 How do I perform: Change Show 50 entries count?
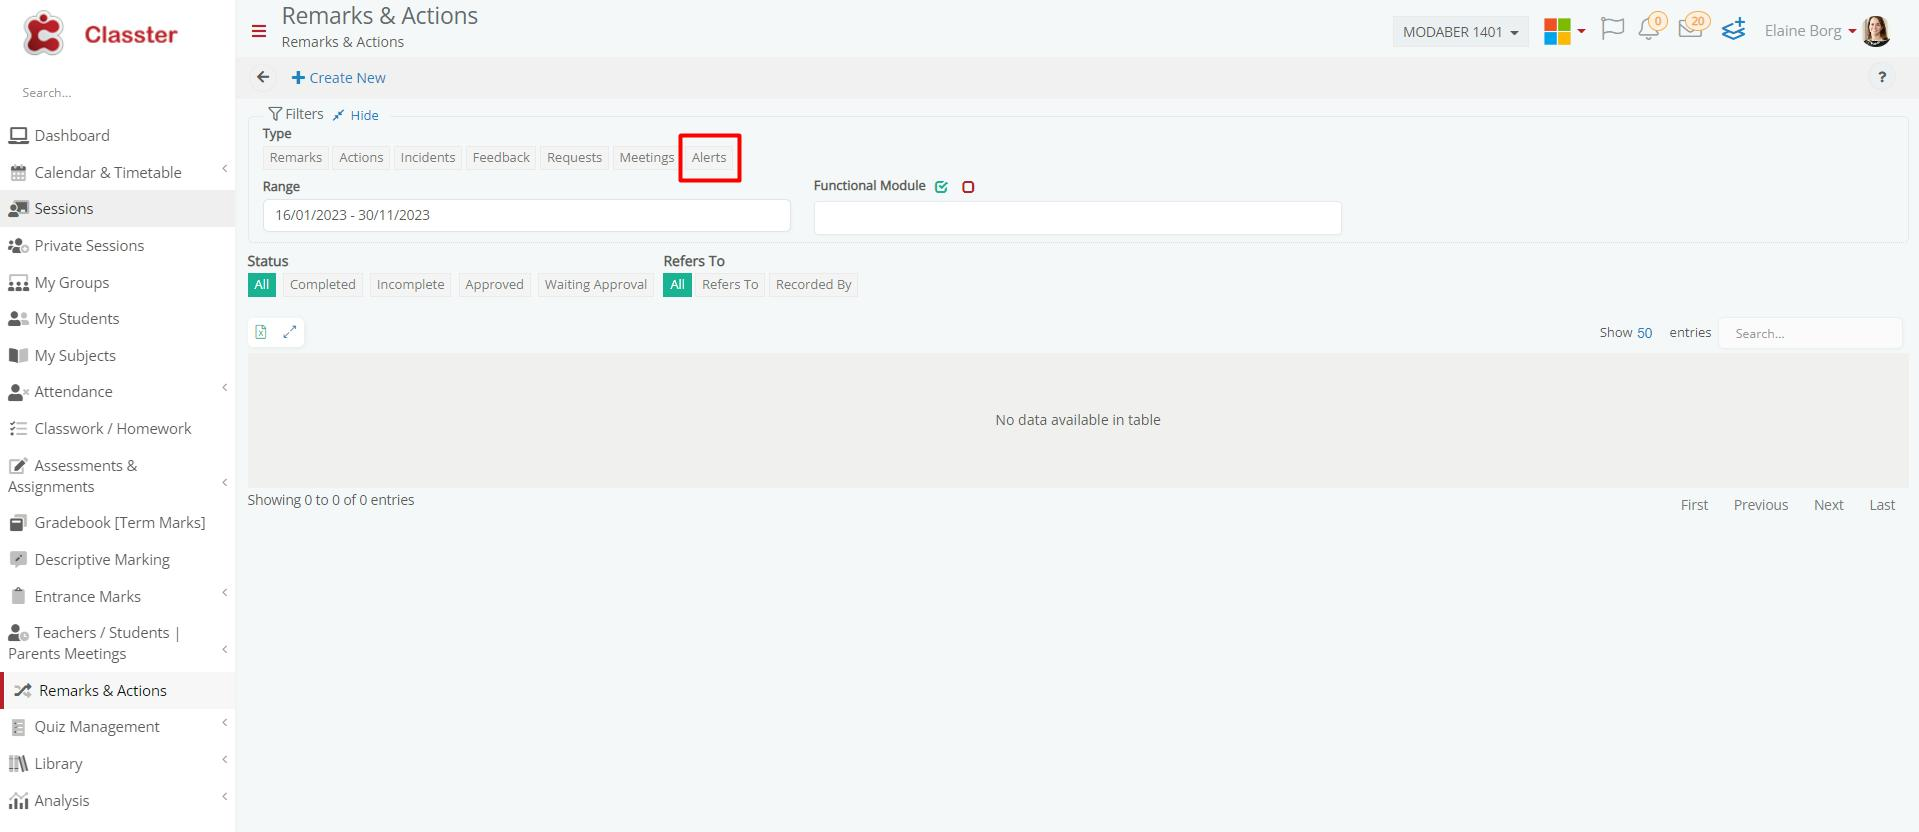point(1644,333)
